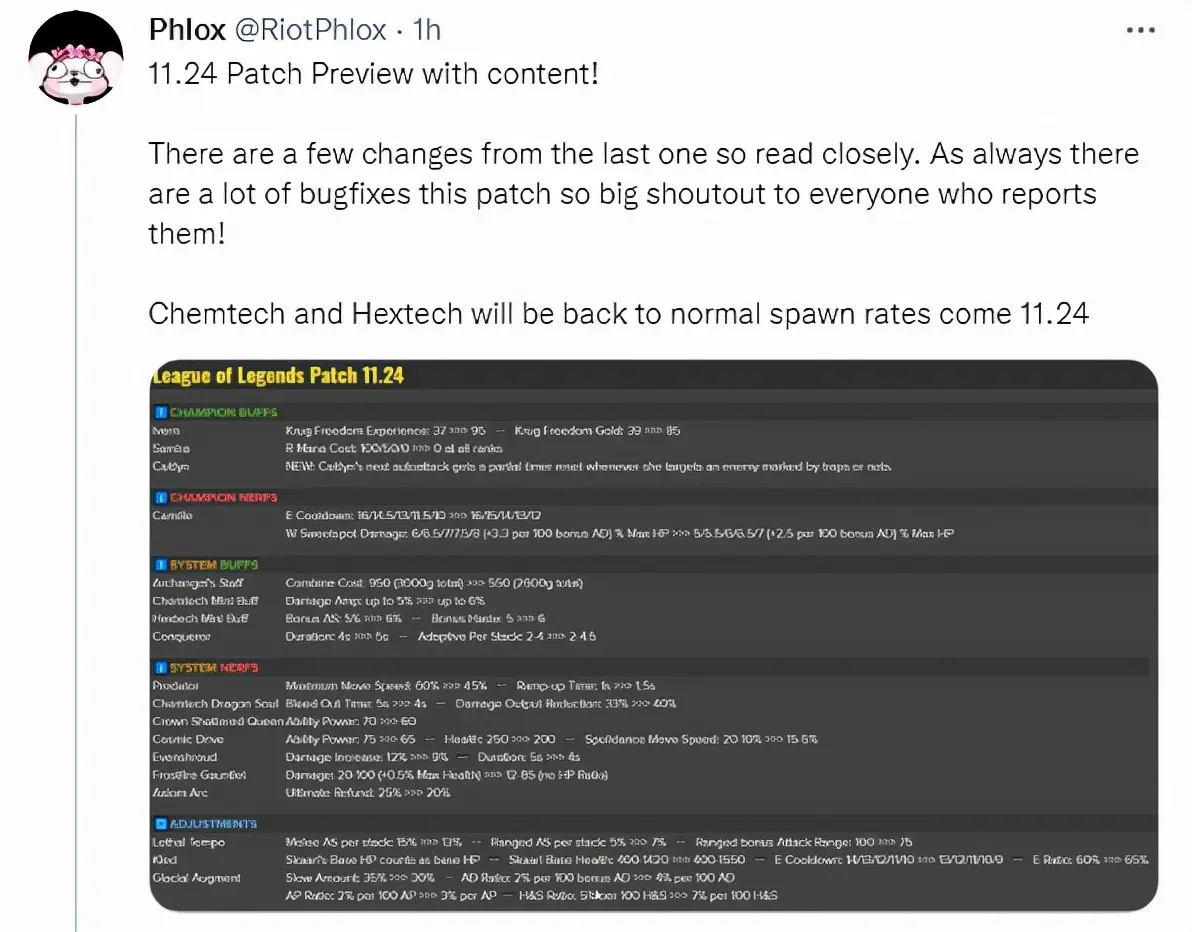Click the League of Legends Patch 11.24 title

coord(278,376)
